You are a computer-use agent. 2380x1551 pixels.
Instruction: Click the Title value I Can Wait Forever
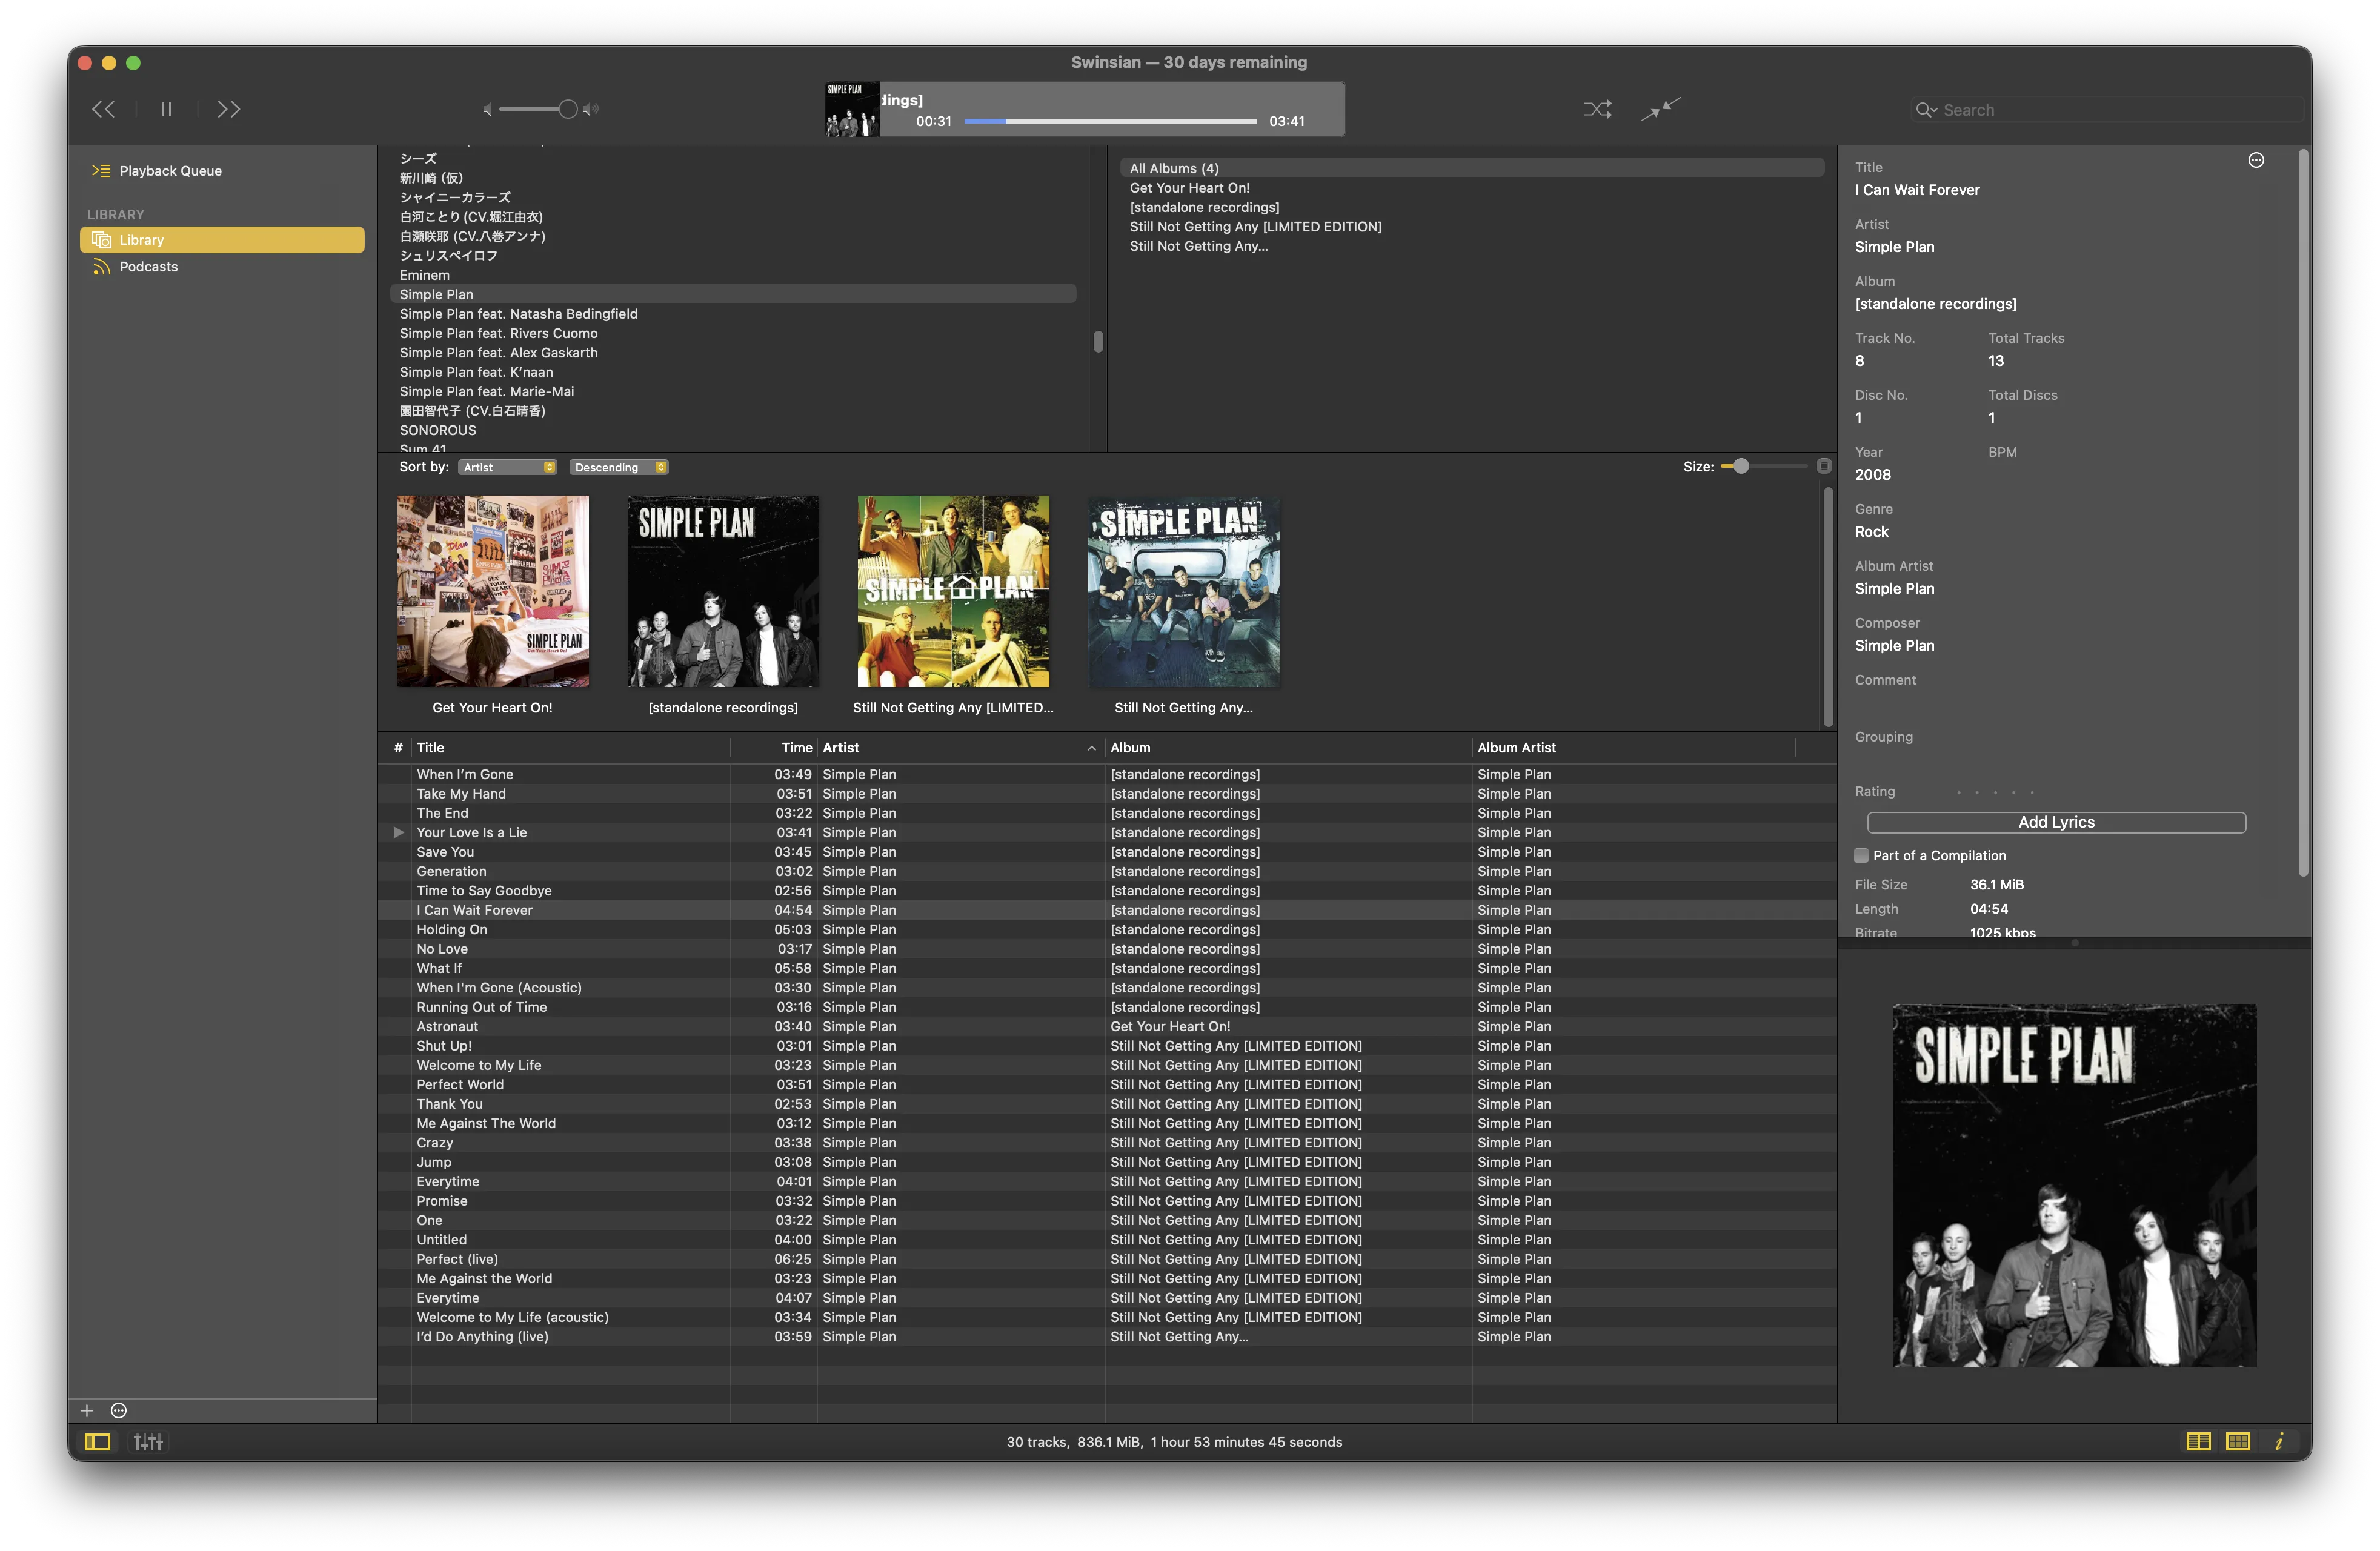click(x=1917, y=190)
